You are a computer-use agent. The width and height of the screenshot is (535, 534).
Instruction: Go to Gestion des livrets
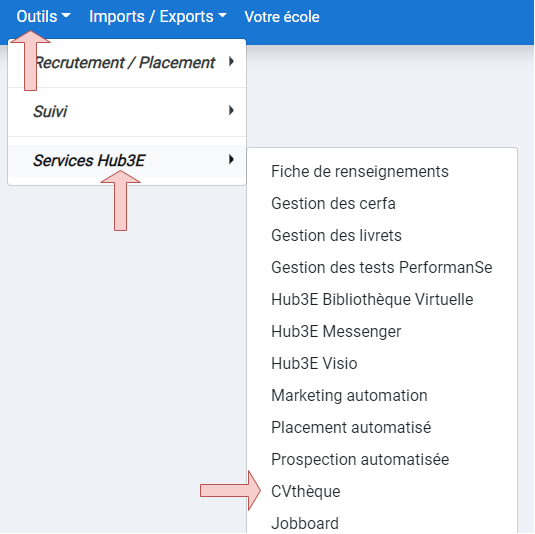point(336,235)
